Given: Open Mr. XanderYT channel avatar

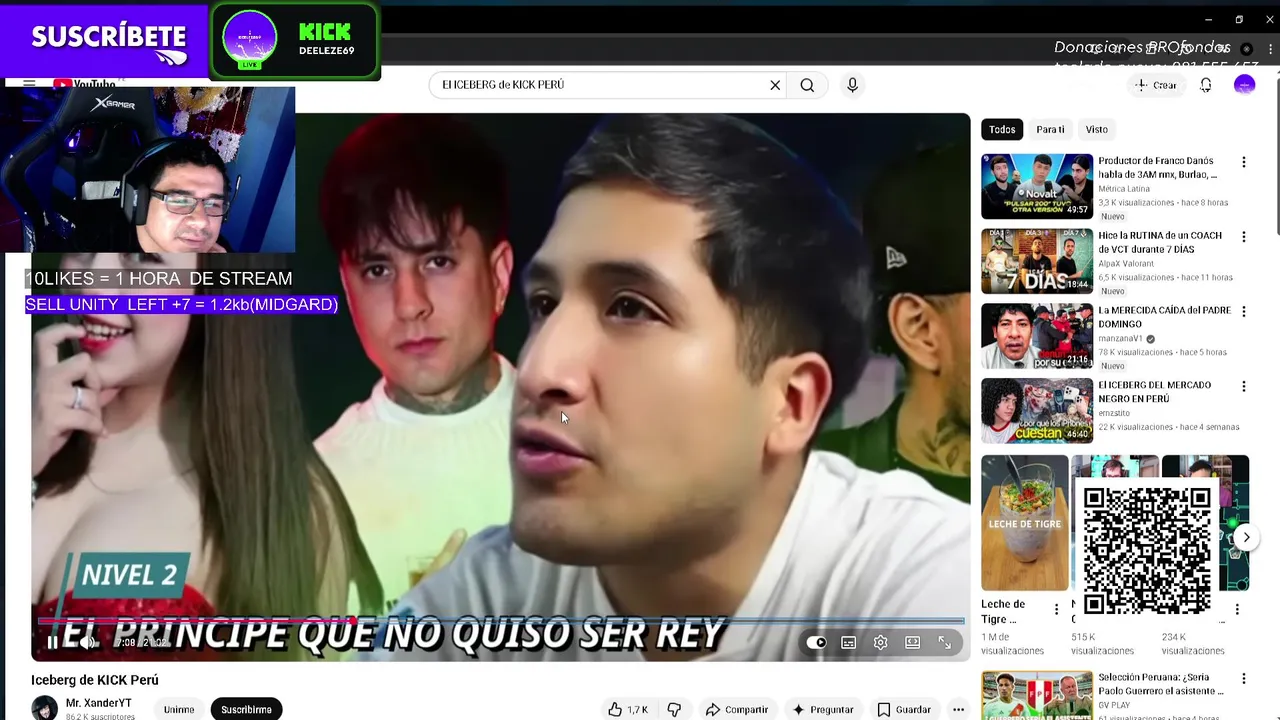Looking at the screenshot, I should click(45, 708).
